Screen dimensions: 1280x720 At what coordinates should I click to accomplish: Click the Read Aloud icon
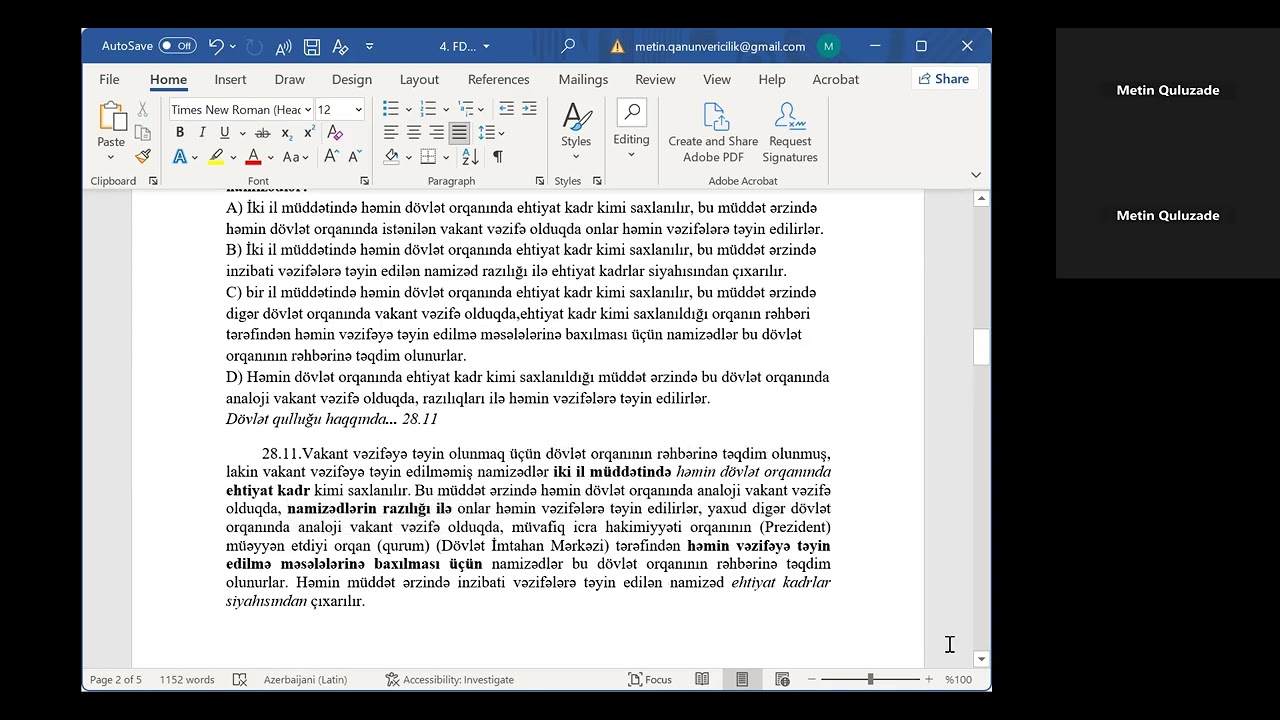pyautogui.click(x=283, y=46)
